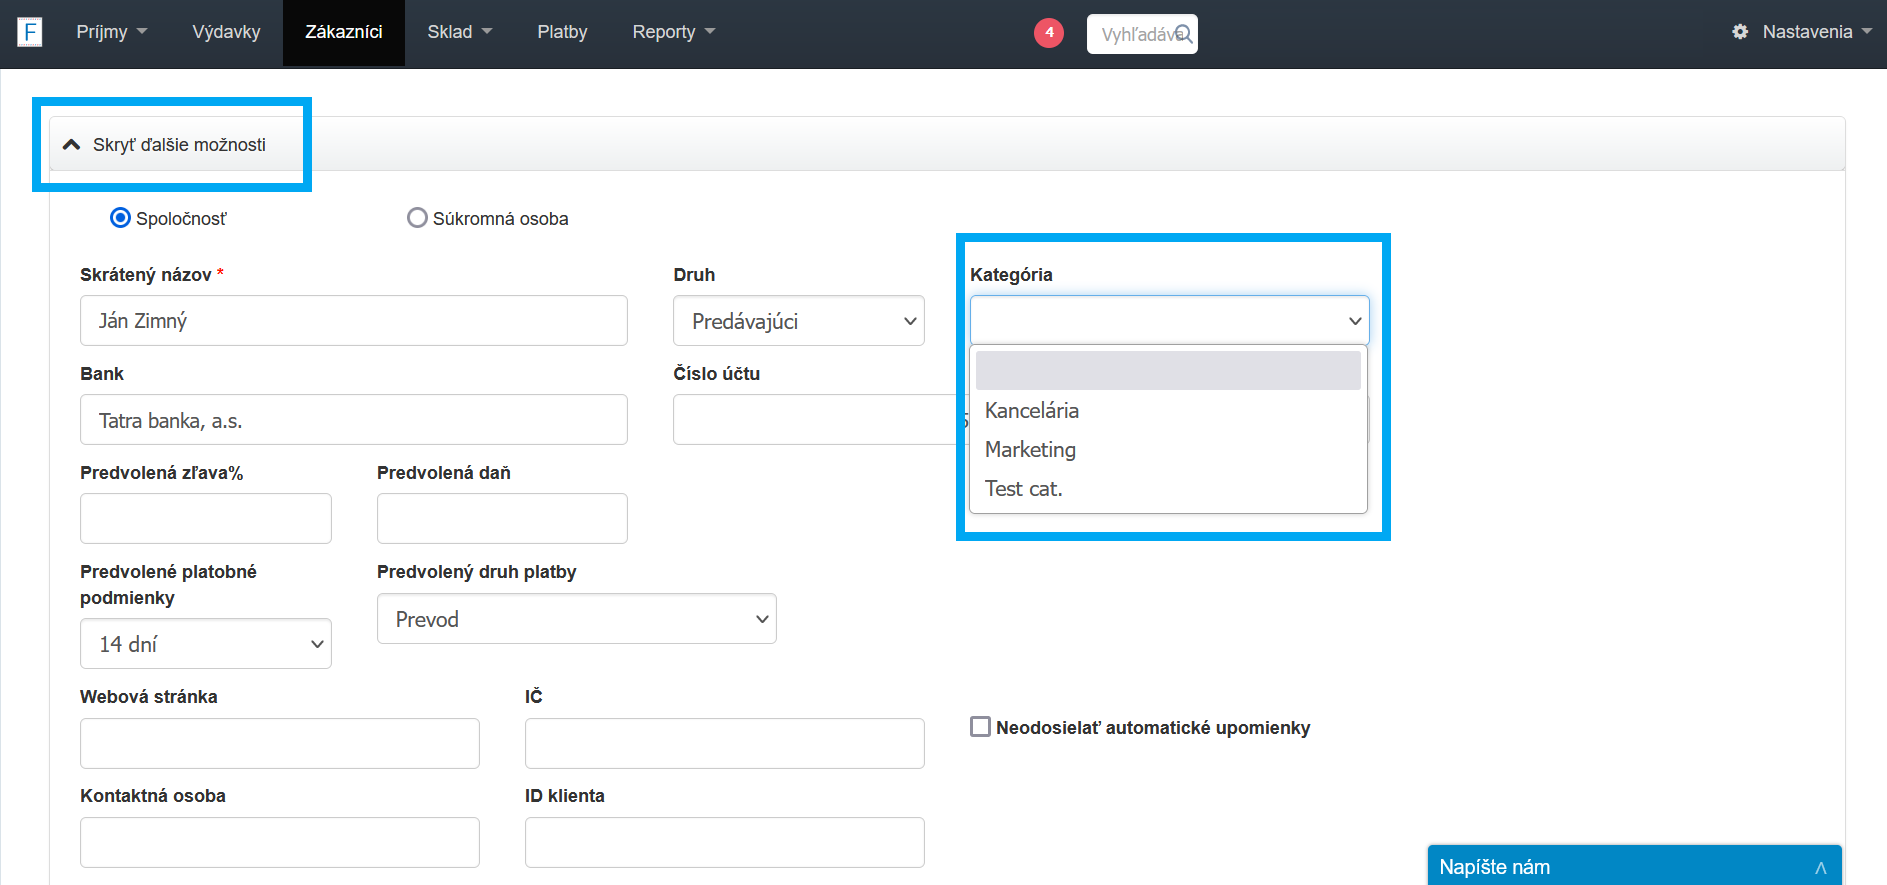Click the Skrátený názov input field
The image size is (1887, 885).
[353, 321]
